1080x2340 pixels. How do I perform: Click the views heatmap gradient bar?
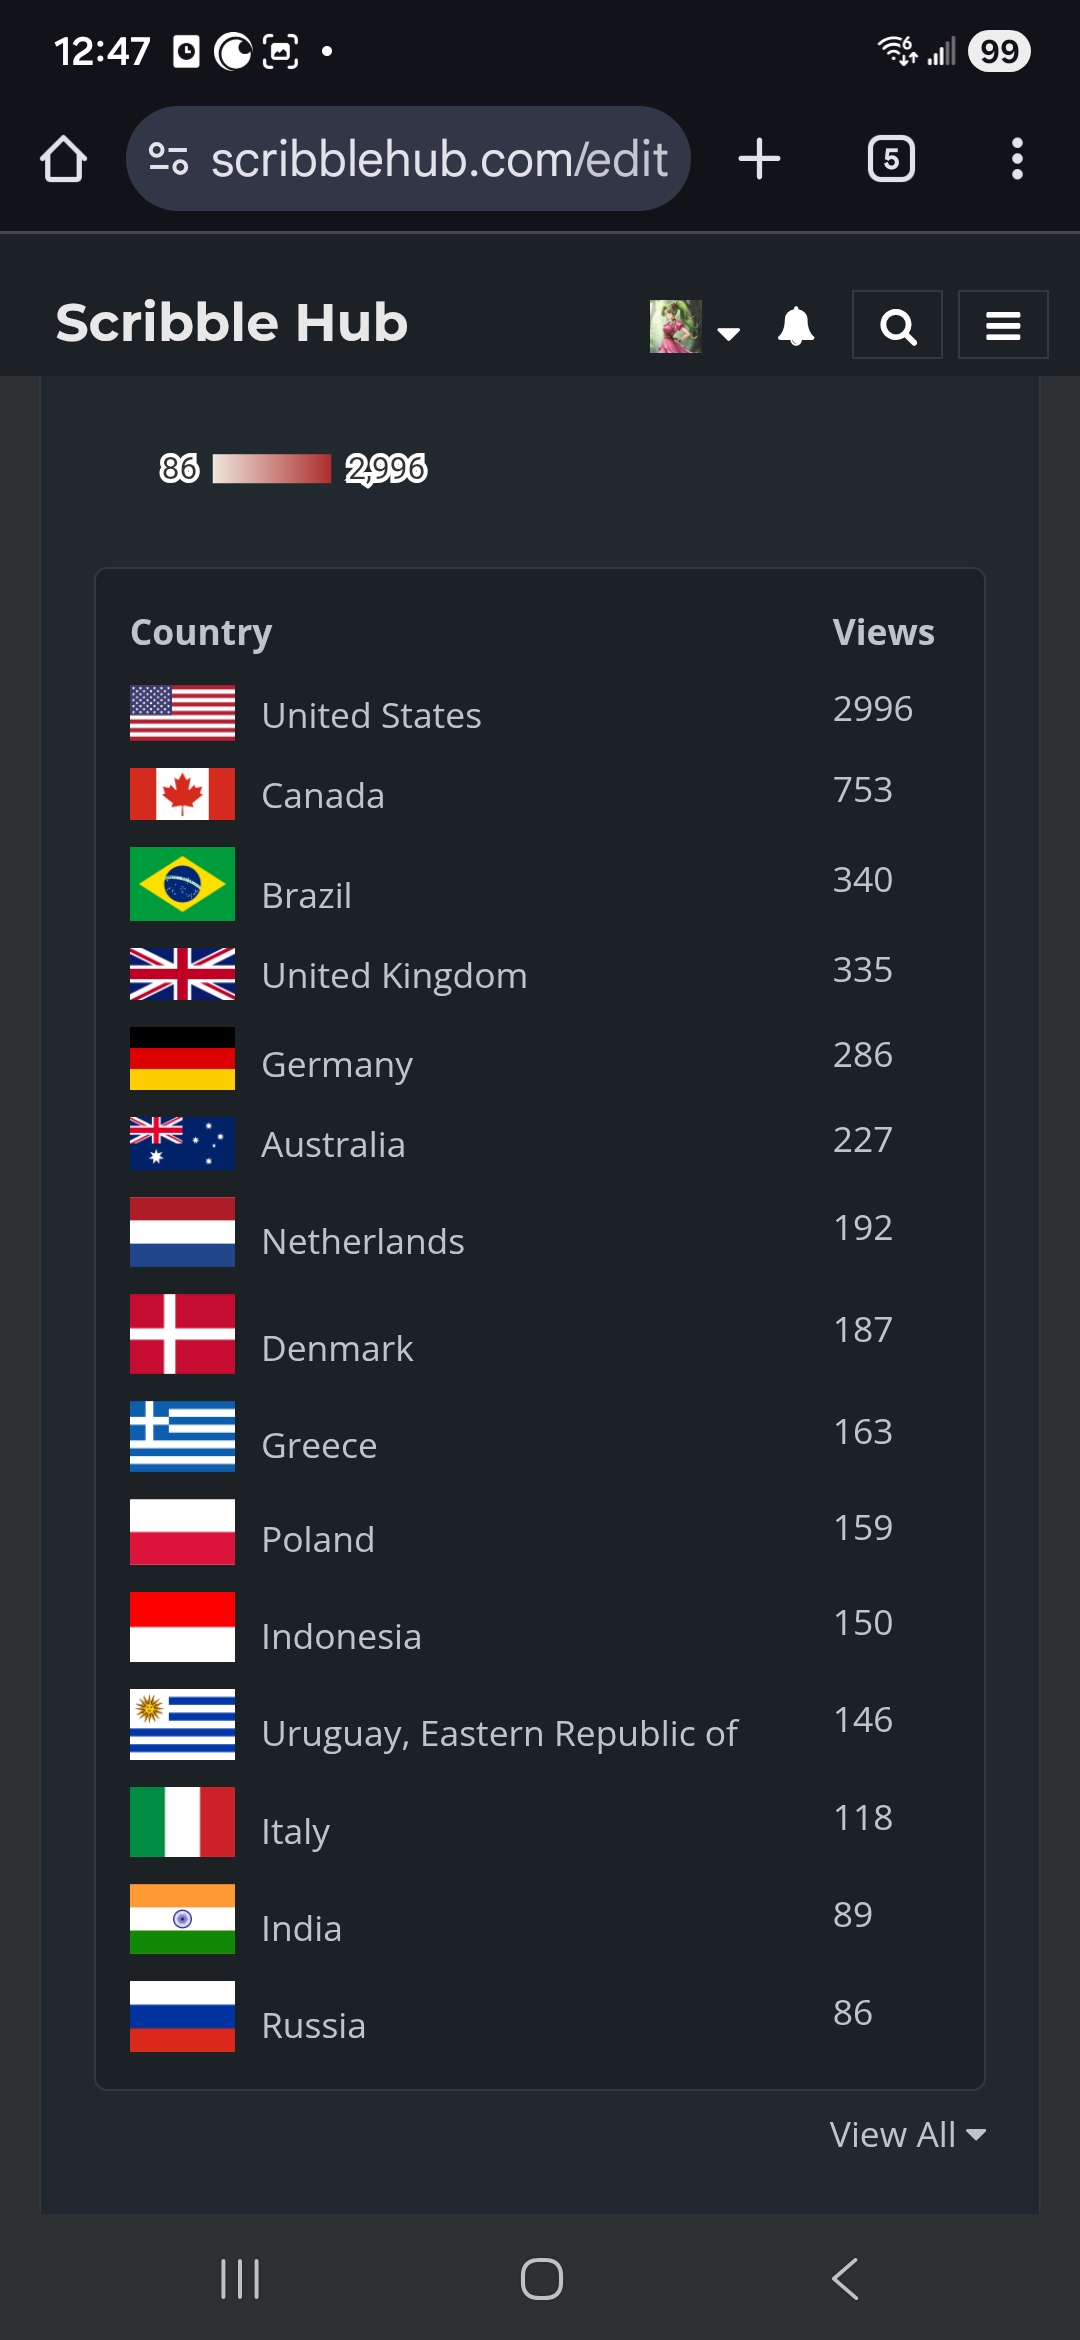click(x=270, y=468)
